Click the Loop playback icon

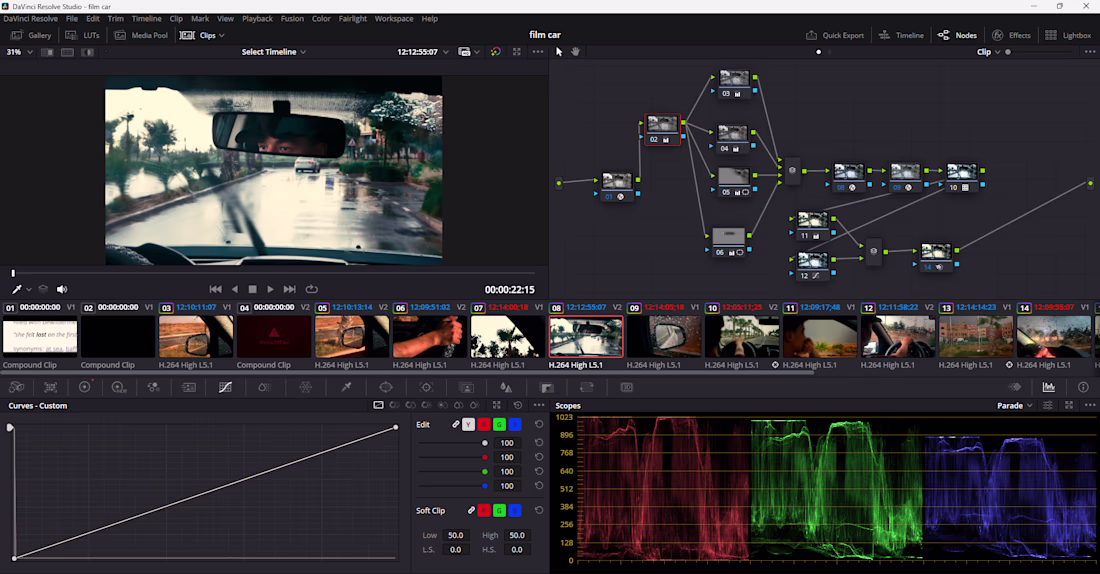[311, 289]
